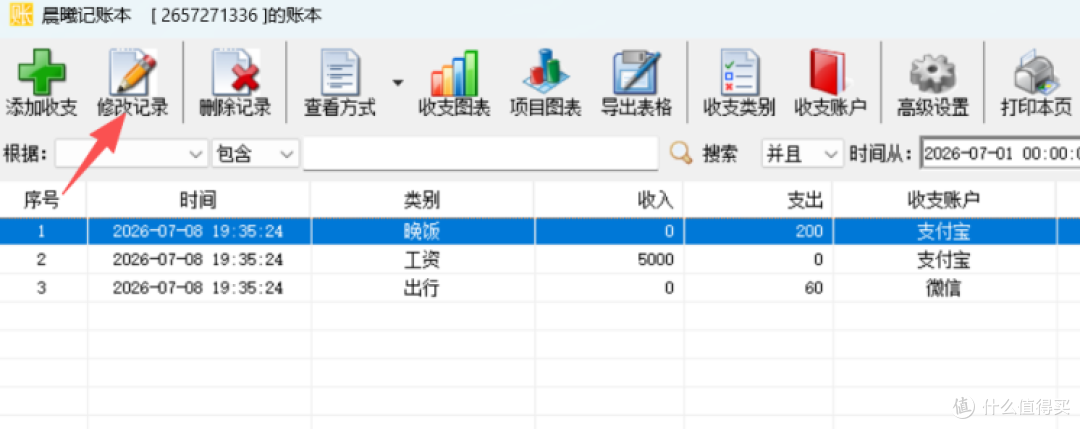1080x429 pixels.
Task: Select the 出行 category cell
Action: click(x=422, y=288)
